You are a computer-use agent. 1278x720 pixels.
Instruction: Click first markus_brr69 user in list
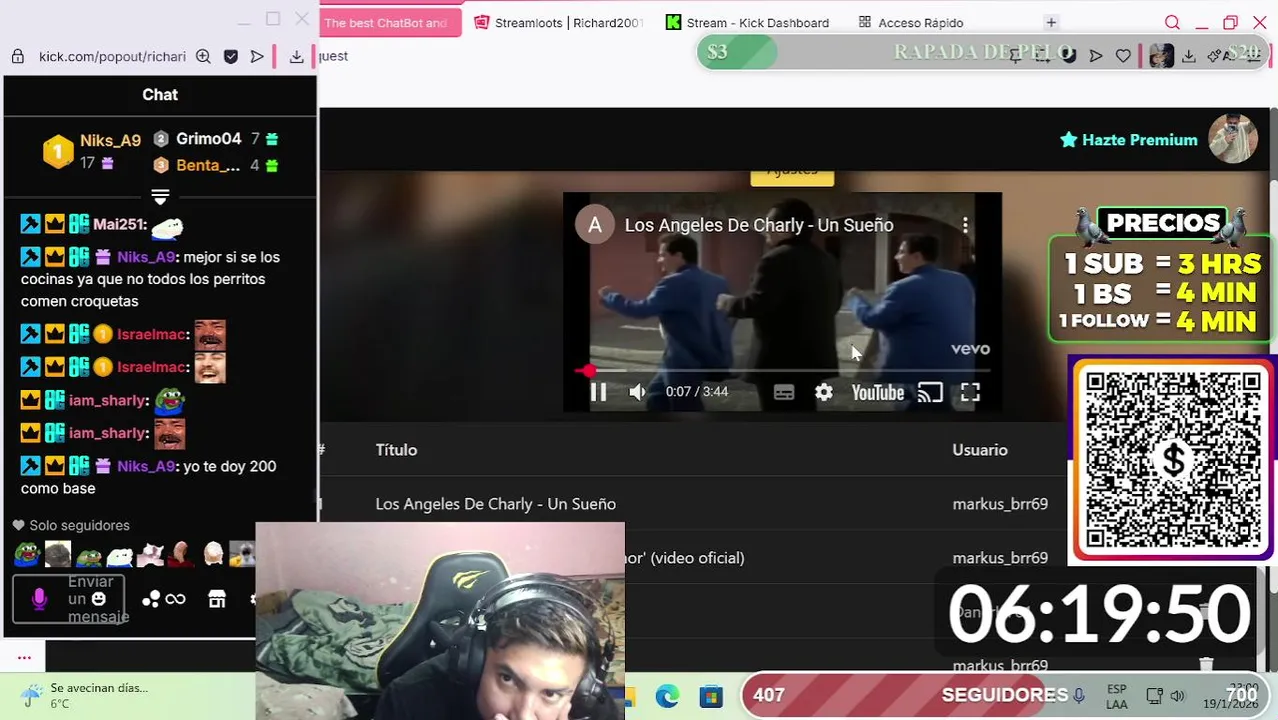click(x=1000, y=504)
